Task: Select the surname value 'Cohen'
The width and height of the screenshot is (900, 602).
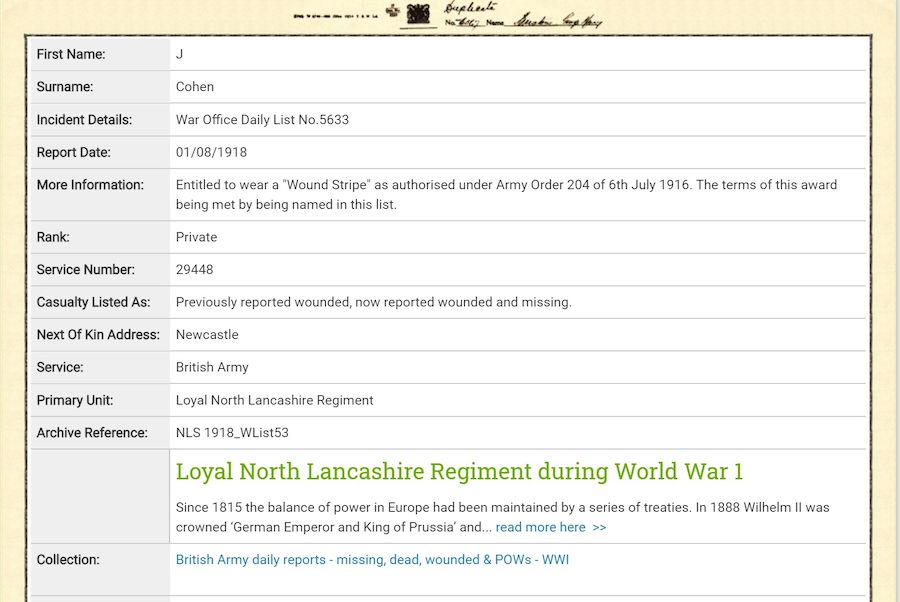Action: [x=195, y=87]
